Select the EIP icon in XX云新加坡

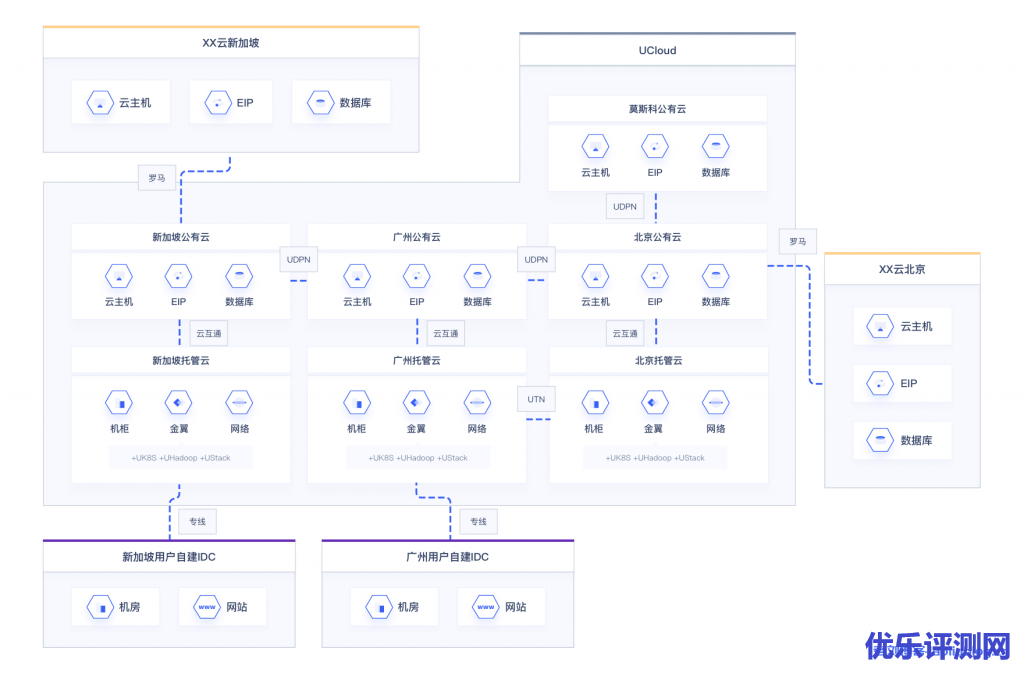pyautogui.click(x=218, y=103)
